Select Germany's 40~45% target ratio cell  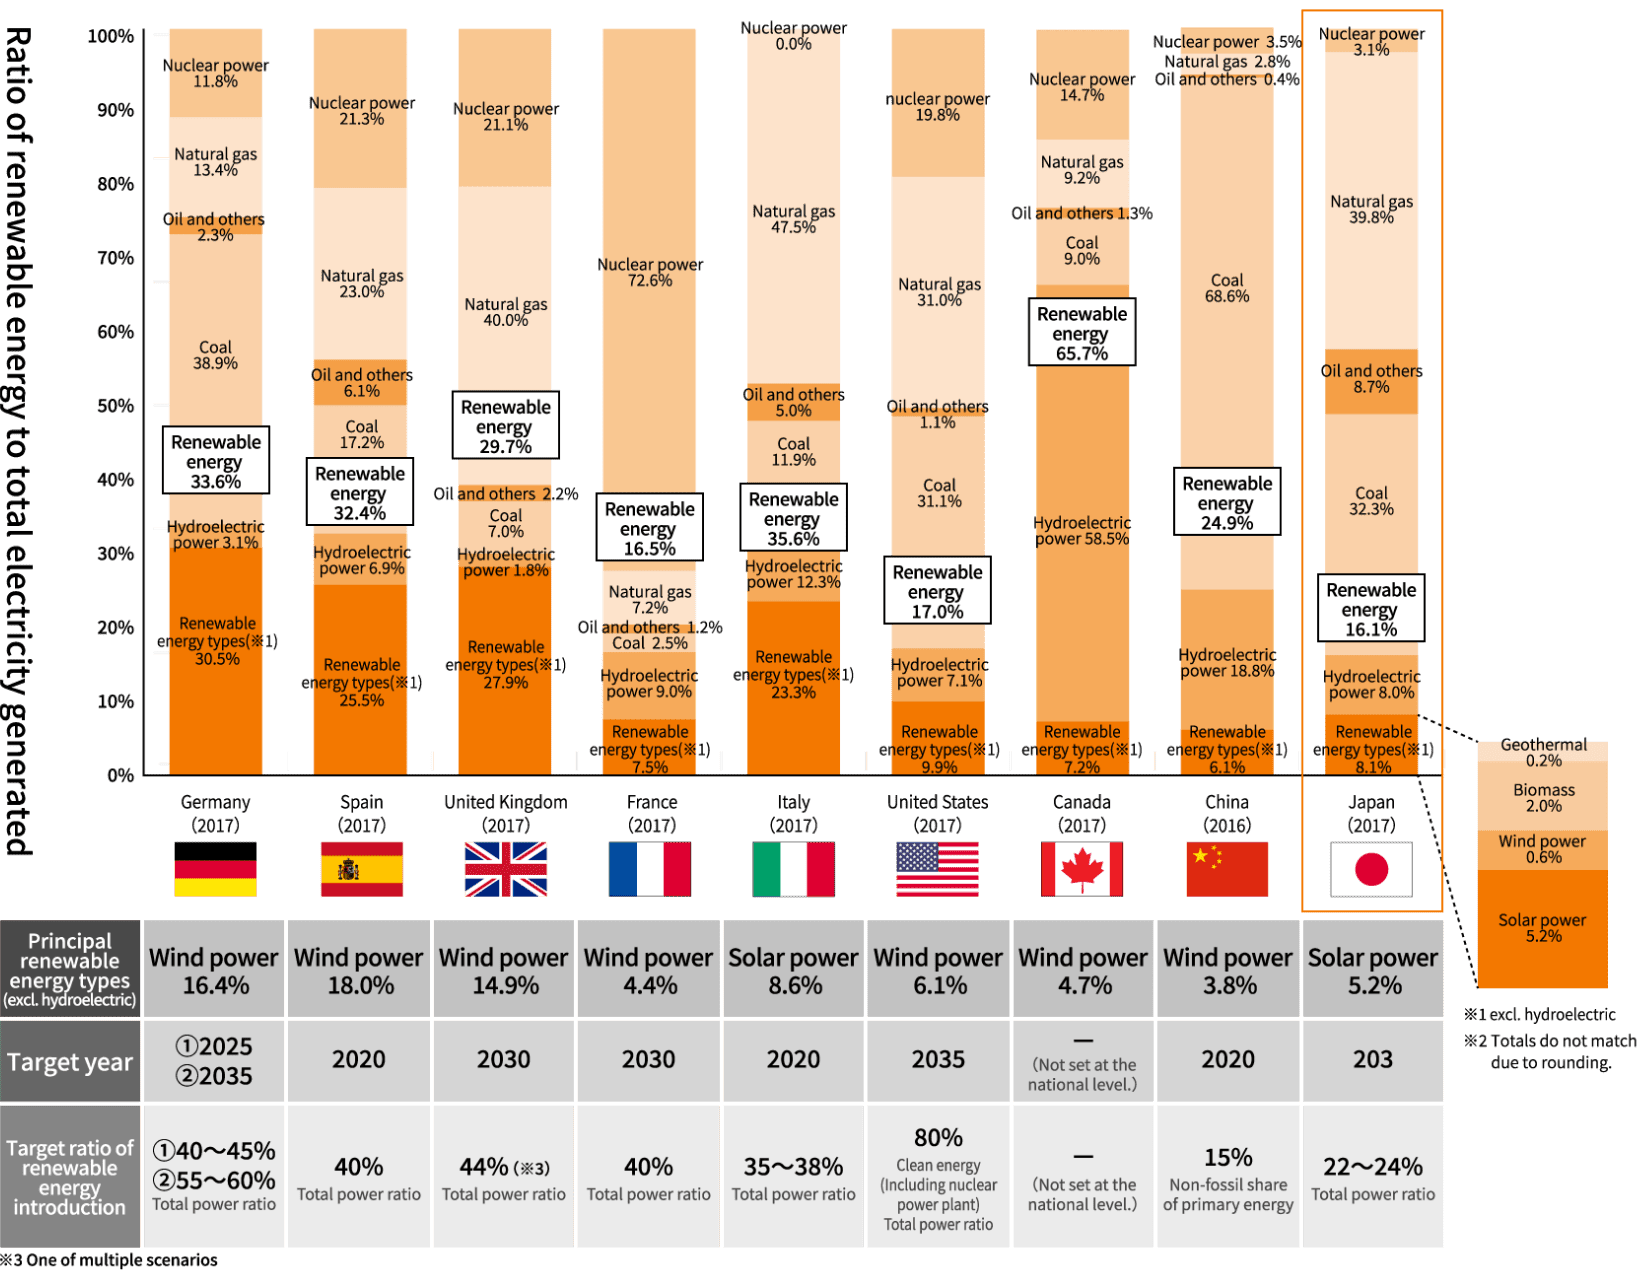tap(215, 1176)
